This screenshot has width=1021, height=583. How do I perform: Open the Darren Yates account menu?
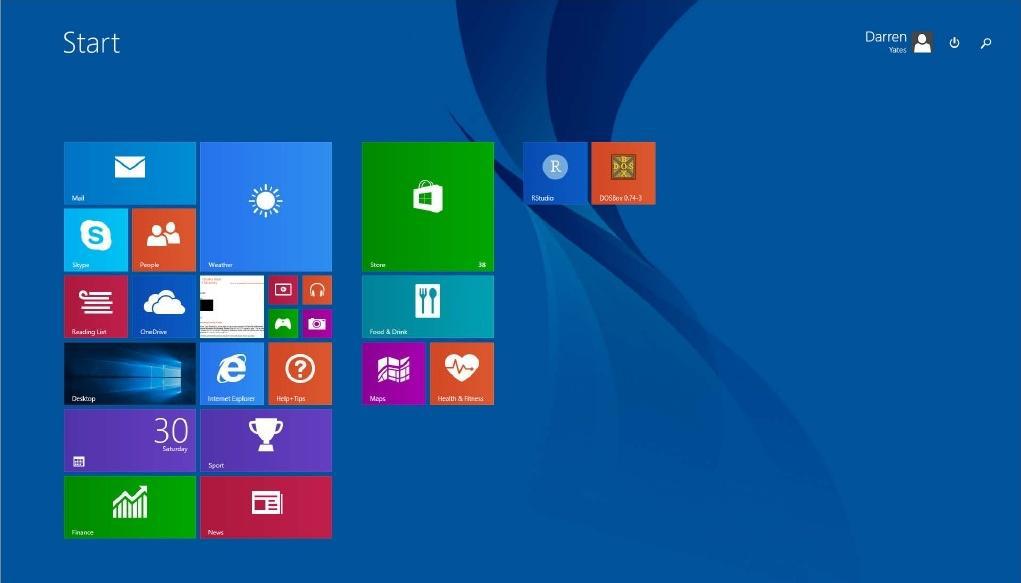[x=899, y=42]
